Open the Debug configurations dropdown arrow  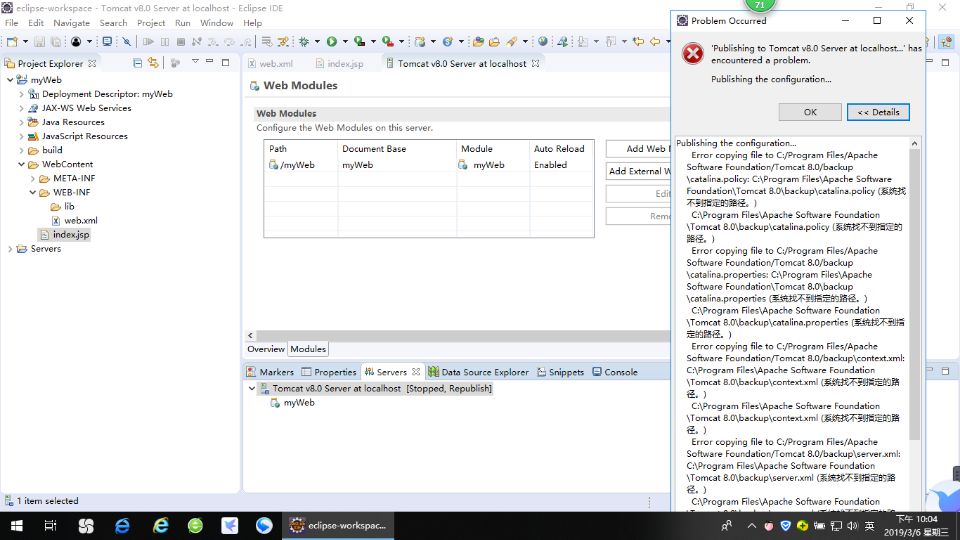(x=317, y=42)
